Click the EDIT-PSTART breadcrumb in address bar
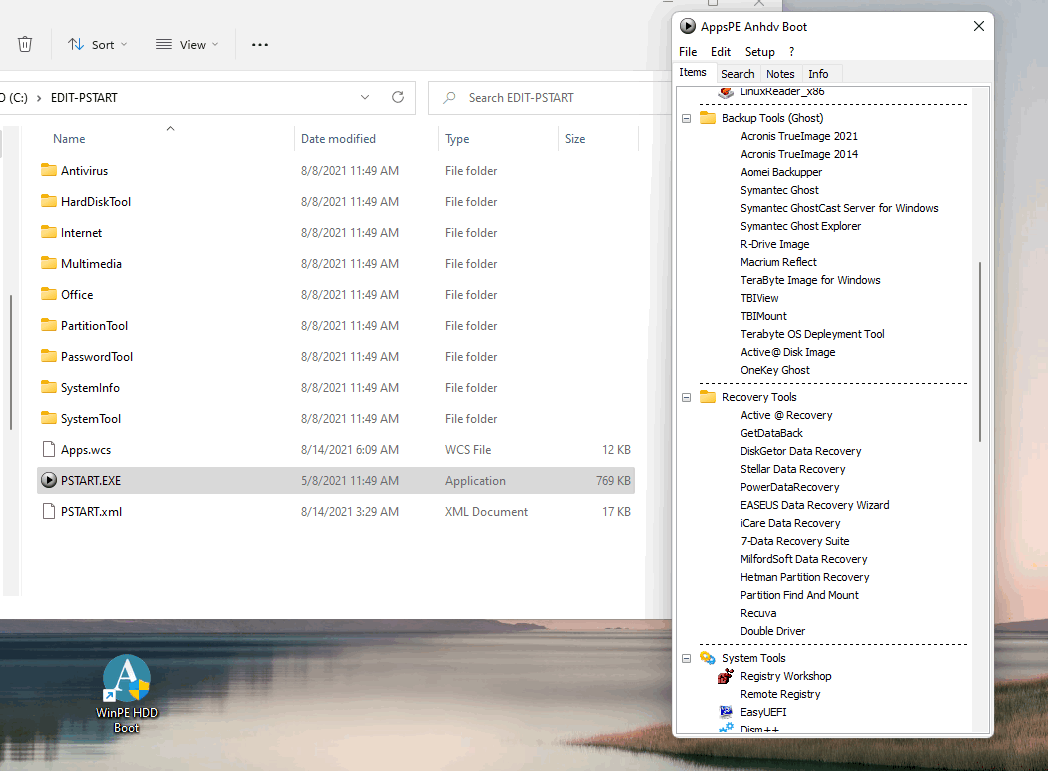This screenshot has height=771, width=1048. coord(84,98)
